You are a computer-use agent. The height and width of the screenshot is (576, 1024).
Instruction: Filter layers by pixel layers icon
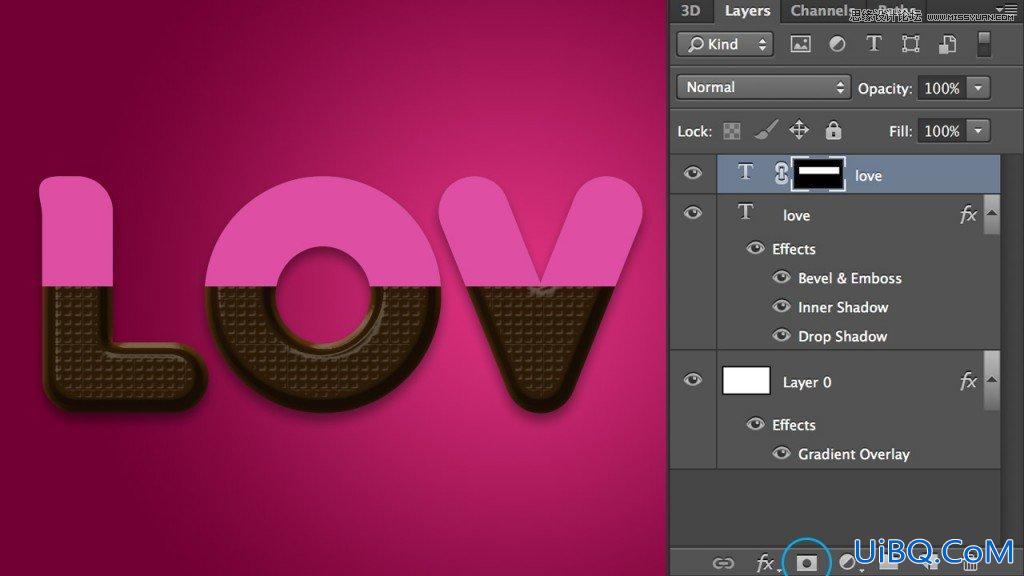[800, 44]
